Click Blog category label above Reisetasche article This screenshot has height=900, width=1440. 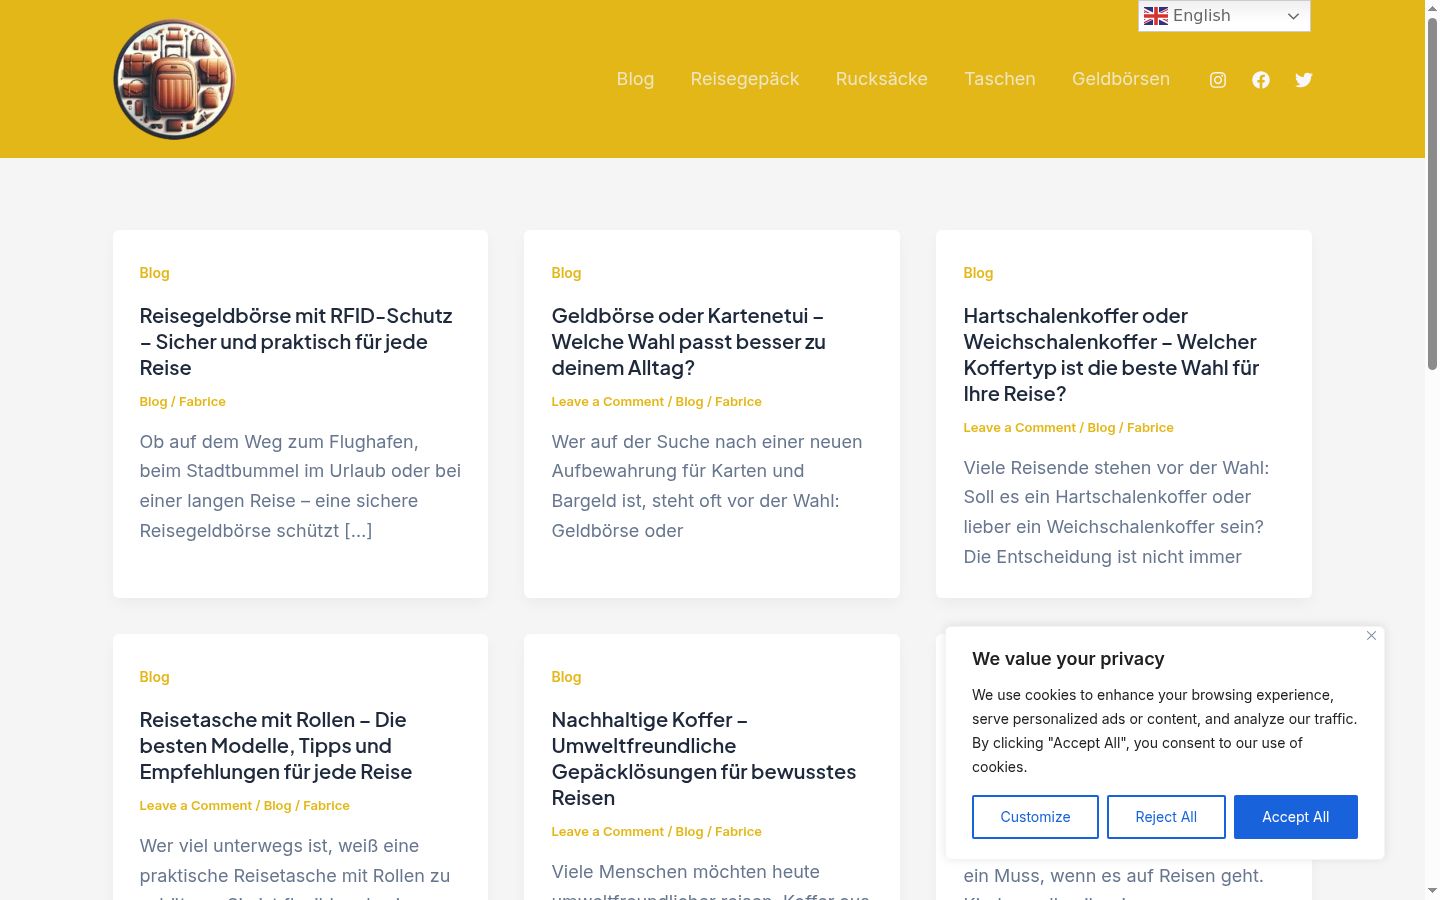click(x=155, y=677)
